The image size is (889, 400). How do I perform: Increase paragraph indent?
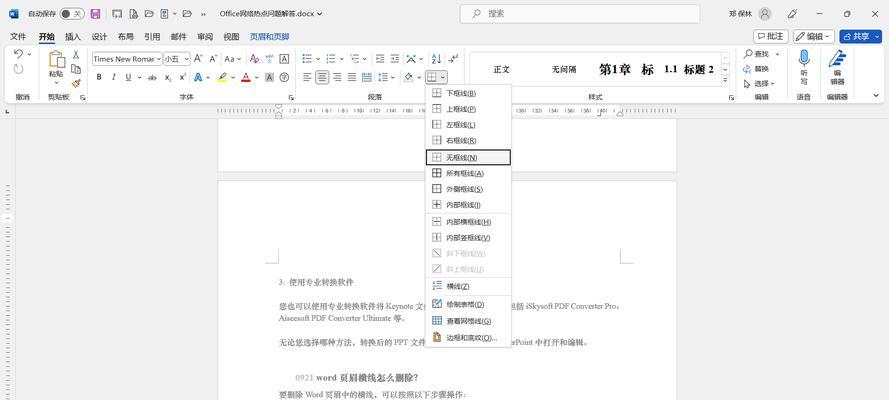tap(395, 58)
